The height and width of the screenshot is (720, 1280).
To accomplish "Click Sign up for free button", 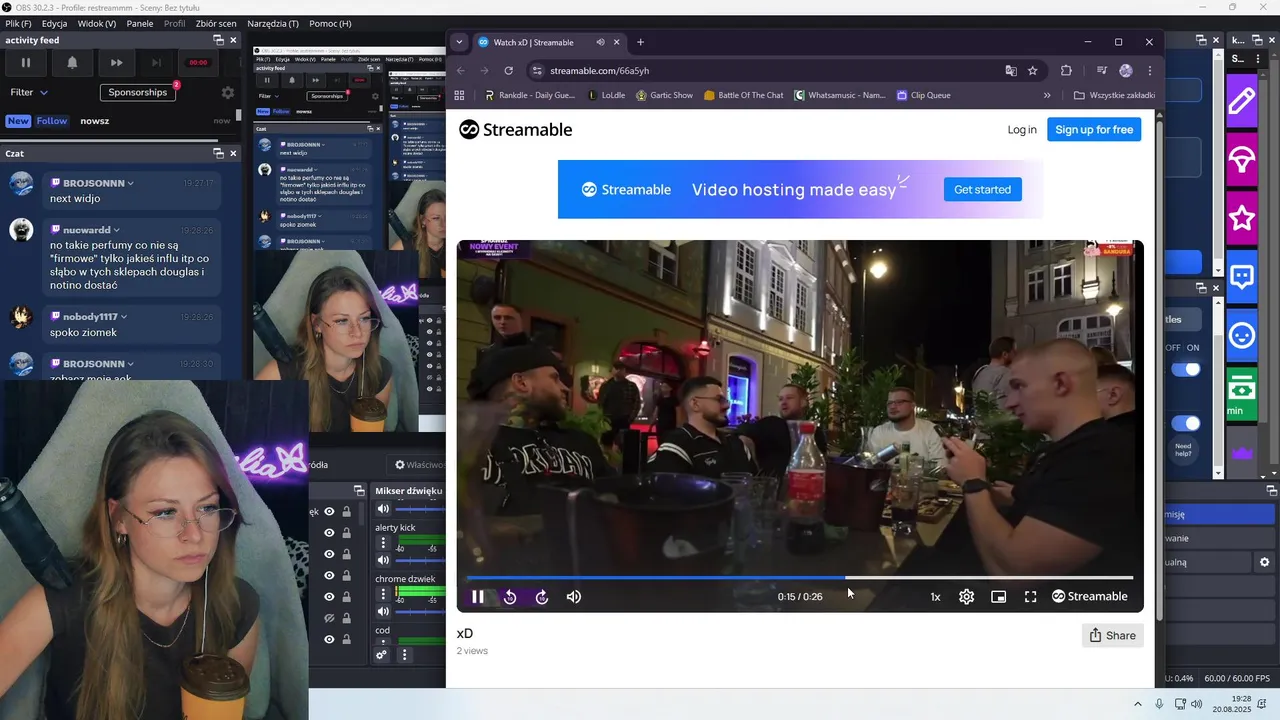I will 1094,129.
